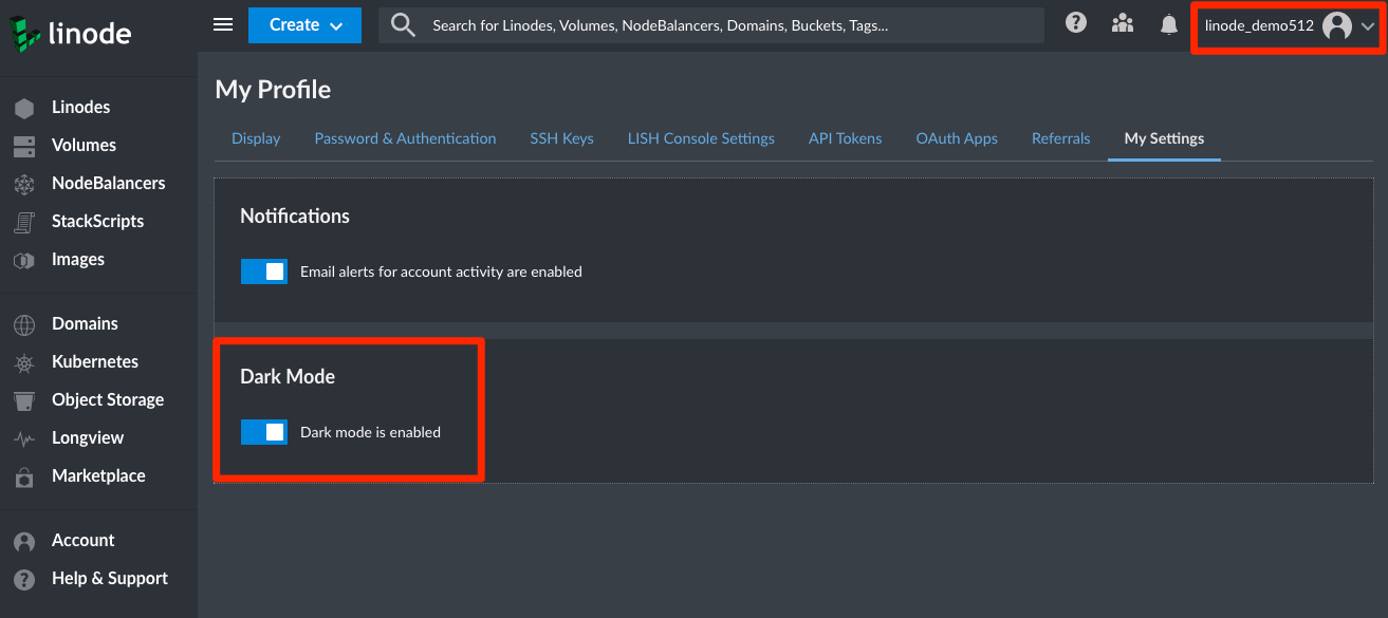Image resolution: width=1388 pixels, height=618 pixels.
Task: Turn off email alerts for account activity
Action: point(264,270)
